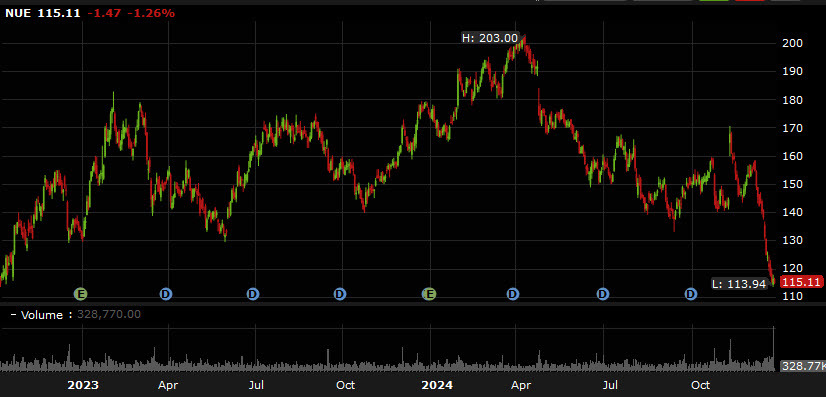Open the dividend D marker at Apr 2024
This screenshot has height=397, width=826.
point(513,294)
